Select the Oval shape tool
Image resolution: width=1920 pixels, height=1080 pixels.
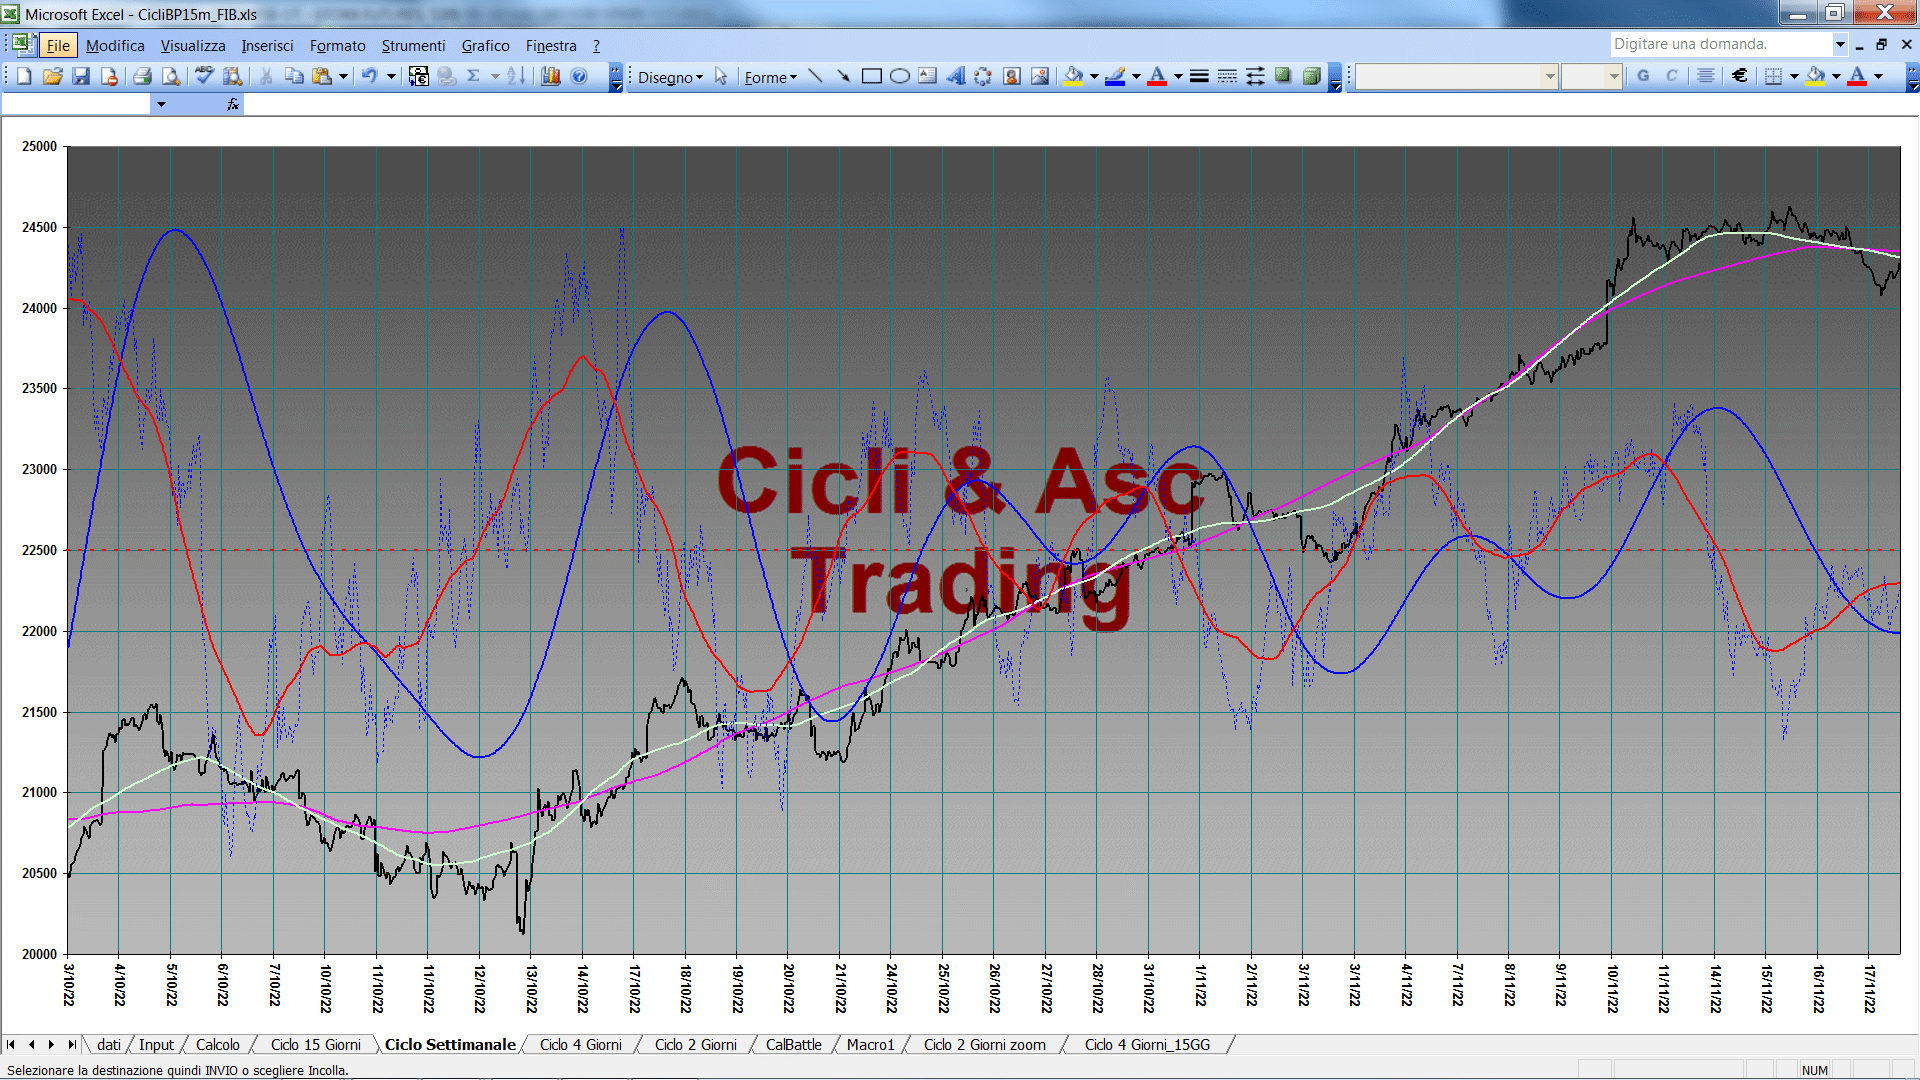point(900,76)
